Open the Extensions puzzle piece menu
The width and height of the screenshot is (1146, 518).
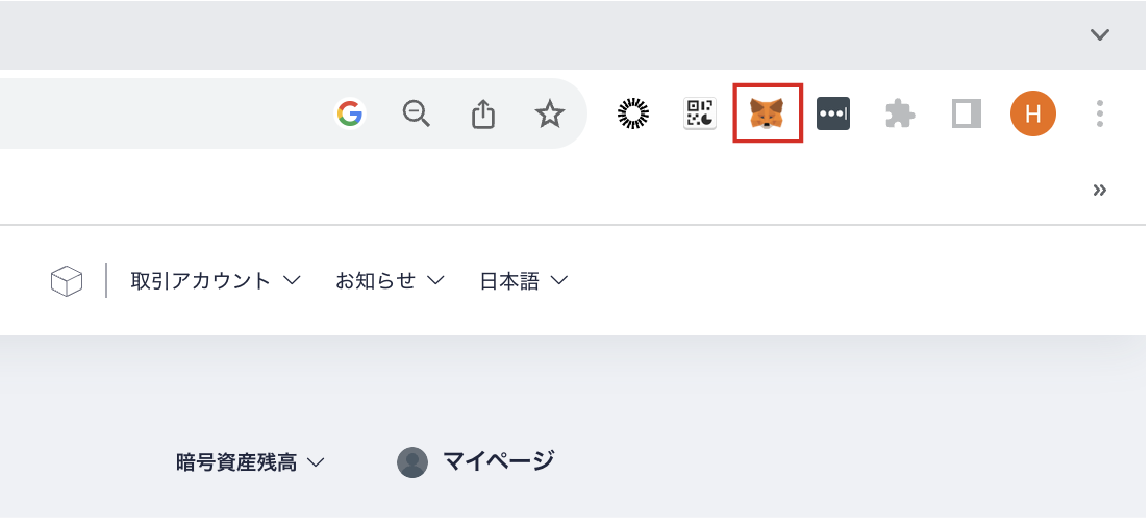[900, 114]
